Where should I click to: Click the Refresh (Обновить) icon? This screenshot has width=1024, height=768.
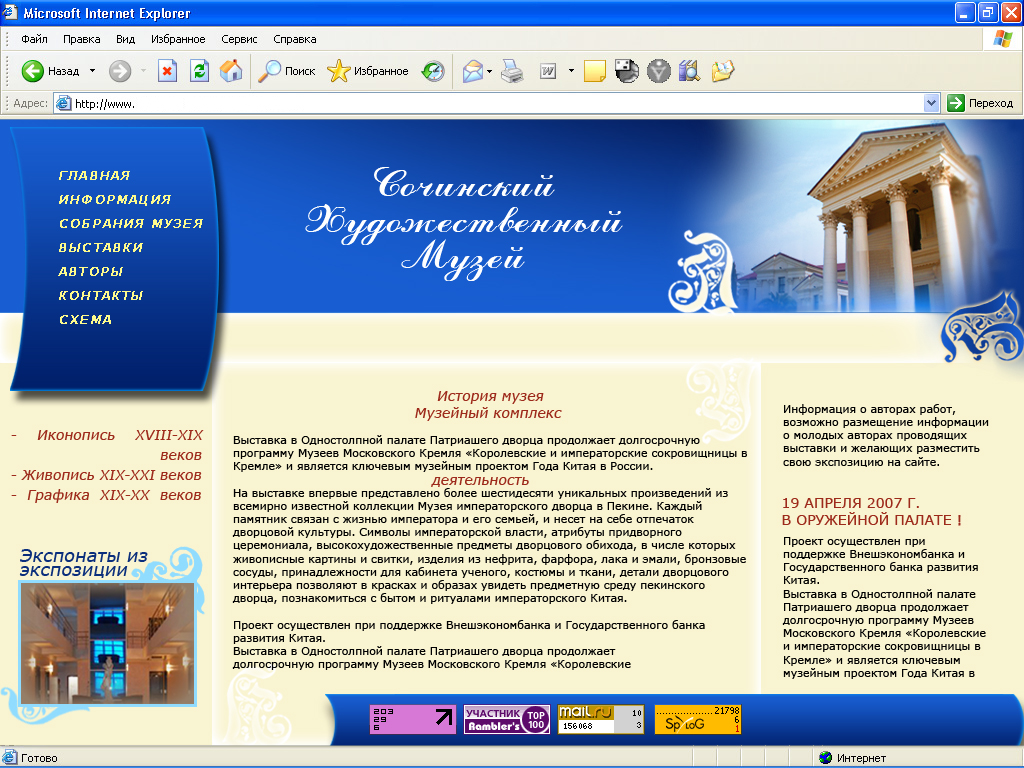tap(199, 71)
